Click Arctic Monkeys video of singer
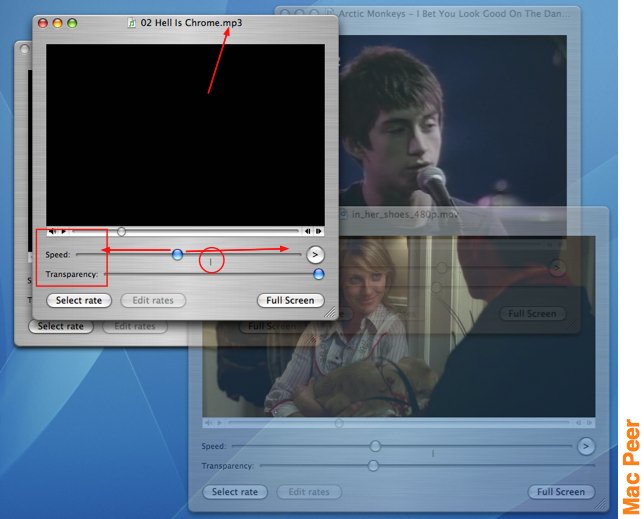This screenshot has height=519, width=644. (x=453, y=120)
